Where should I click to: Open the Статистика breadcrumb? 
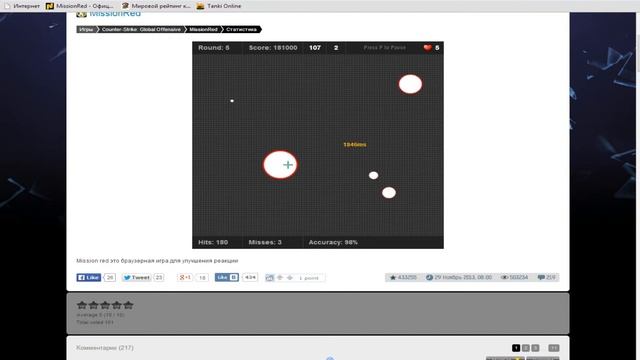241,29
